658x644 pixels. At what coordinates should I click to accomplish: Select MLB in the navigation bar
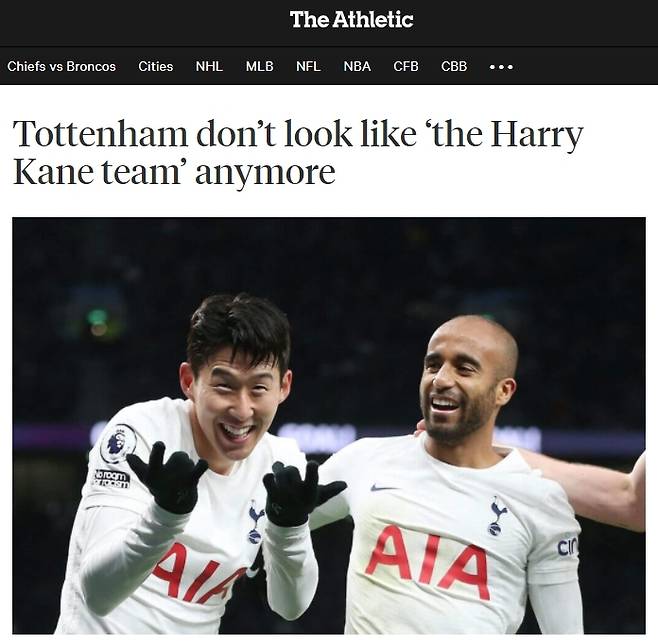(259, 66)
